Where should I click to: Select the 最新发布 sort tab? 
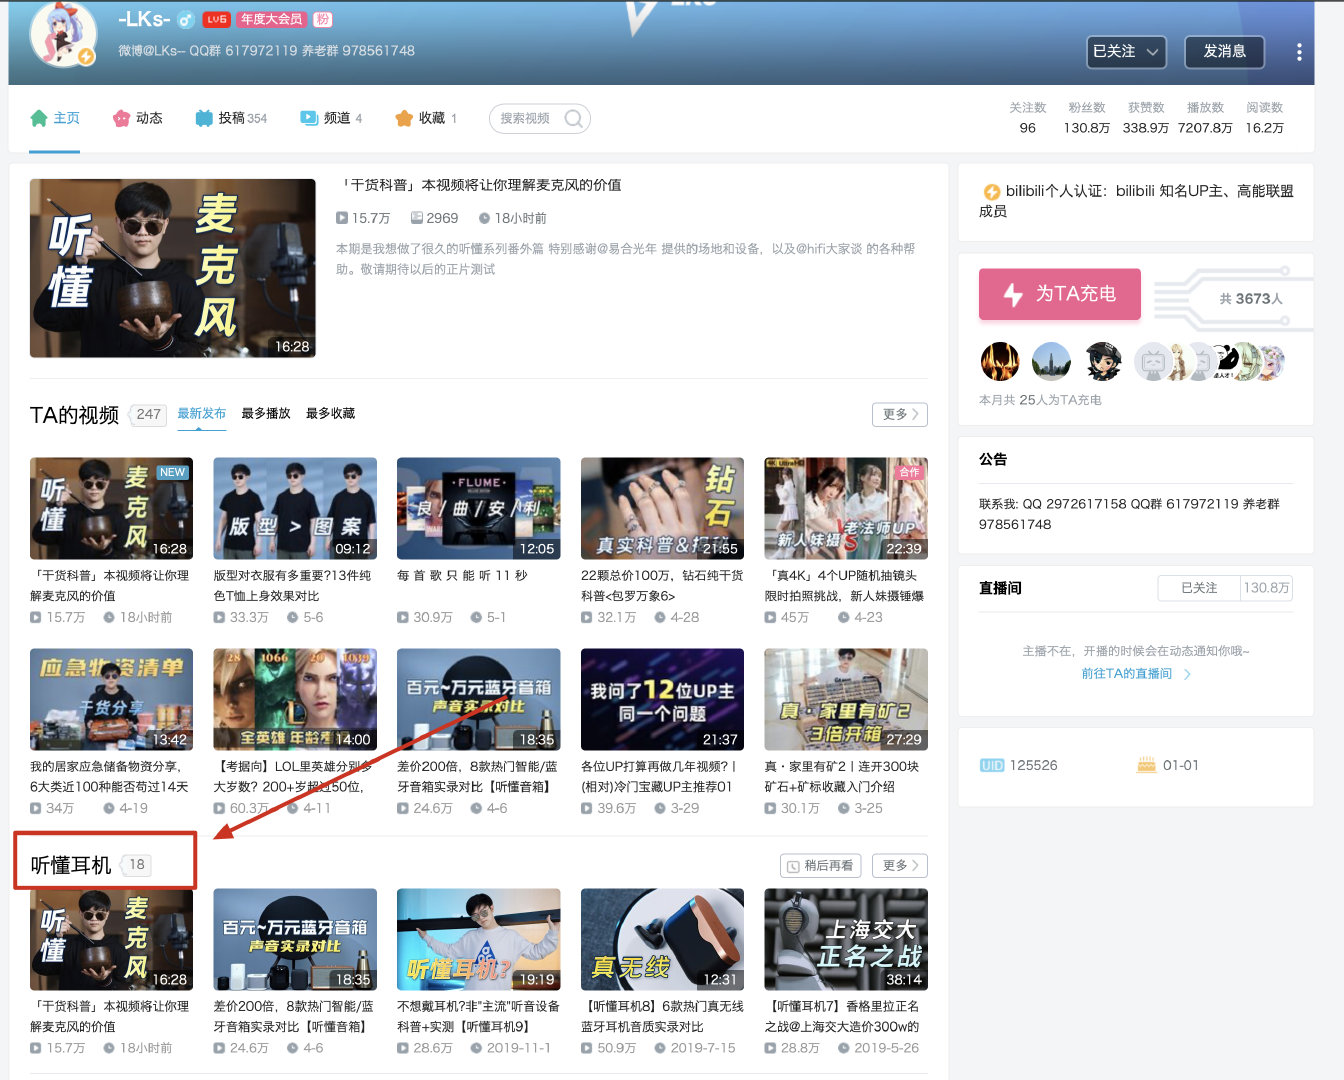tap(202, 414)
